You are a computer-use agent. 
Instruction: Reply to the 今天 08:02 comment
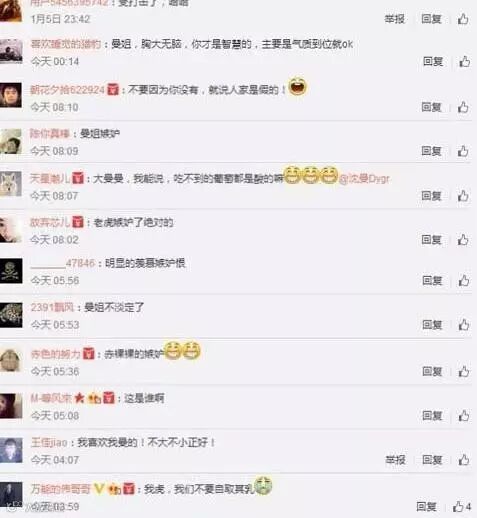(x=432, y=240)
